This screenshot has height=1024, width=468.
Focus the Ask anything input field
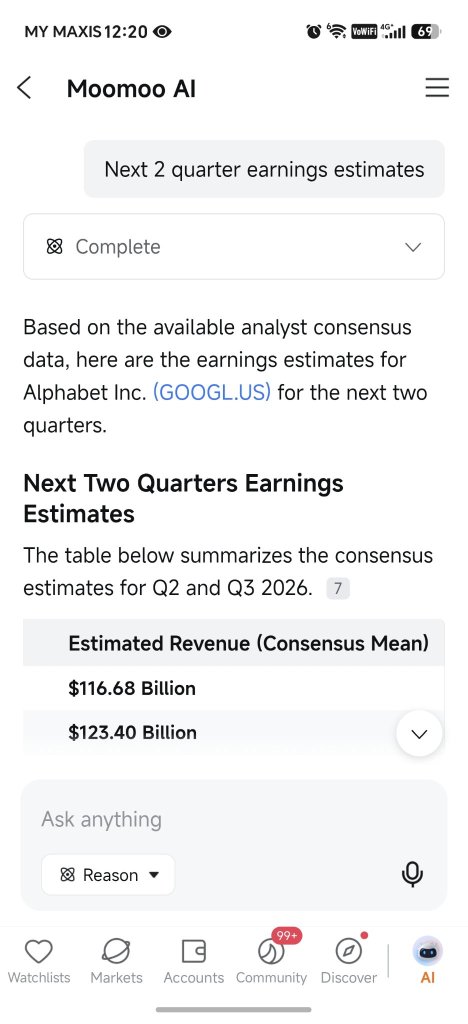point(234,820)
